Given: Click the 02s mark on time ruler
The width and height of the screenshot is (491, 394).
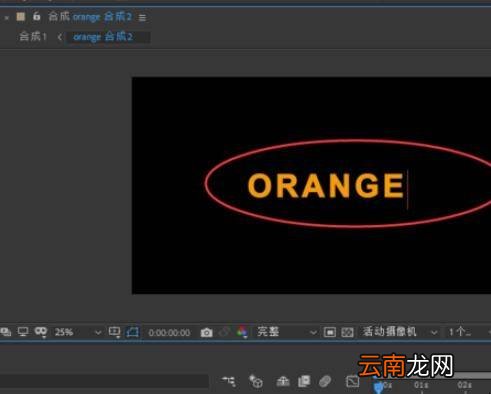Looking at the screenshot, I should 465,385.
